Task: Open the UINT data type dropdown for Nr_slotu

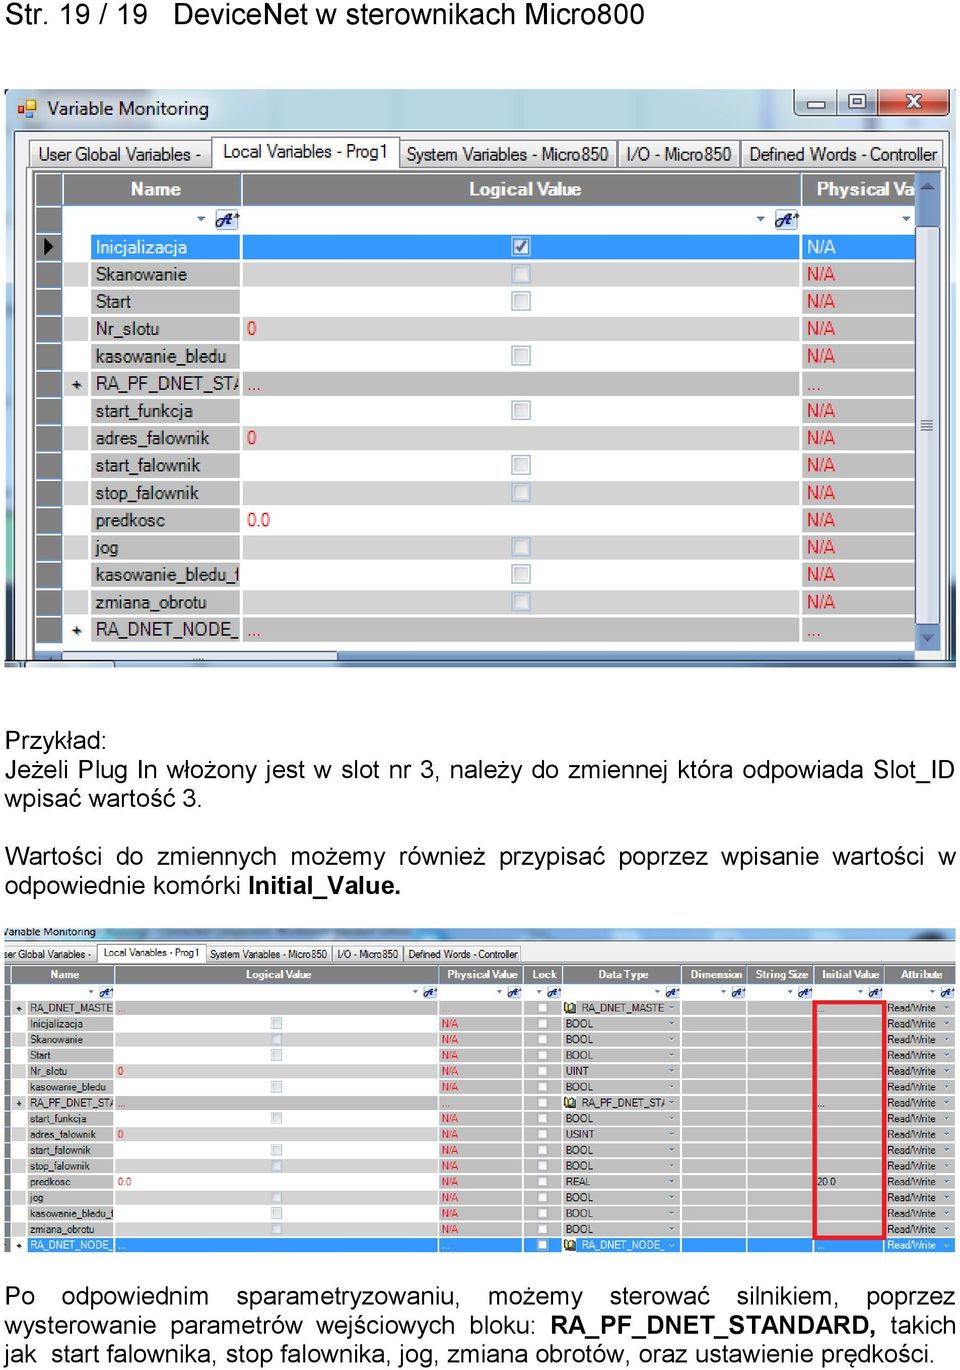Action: [671, 1071]
